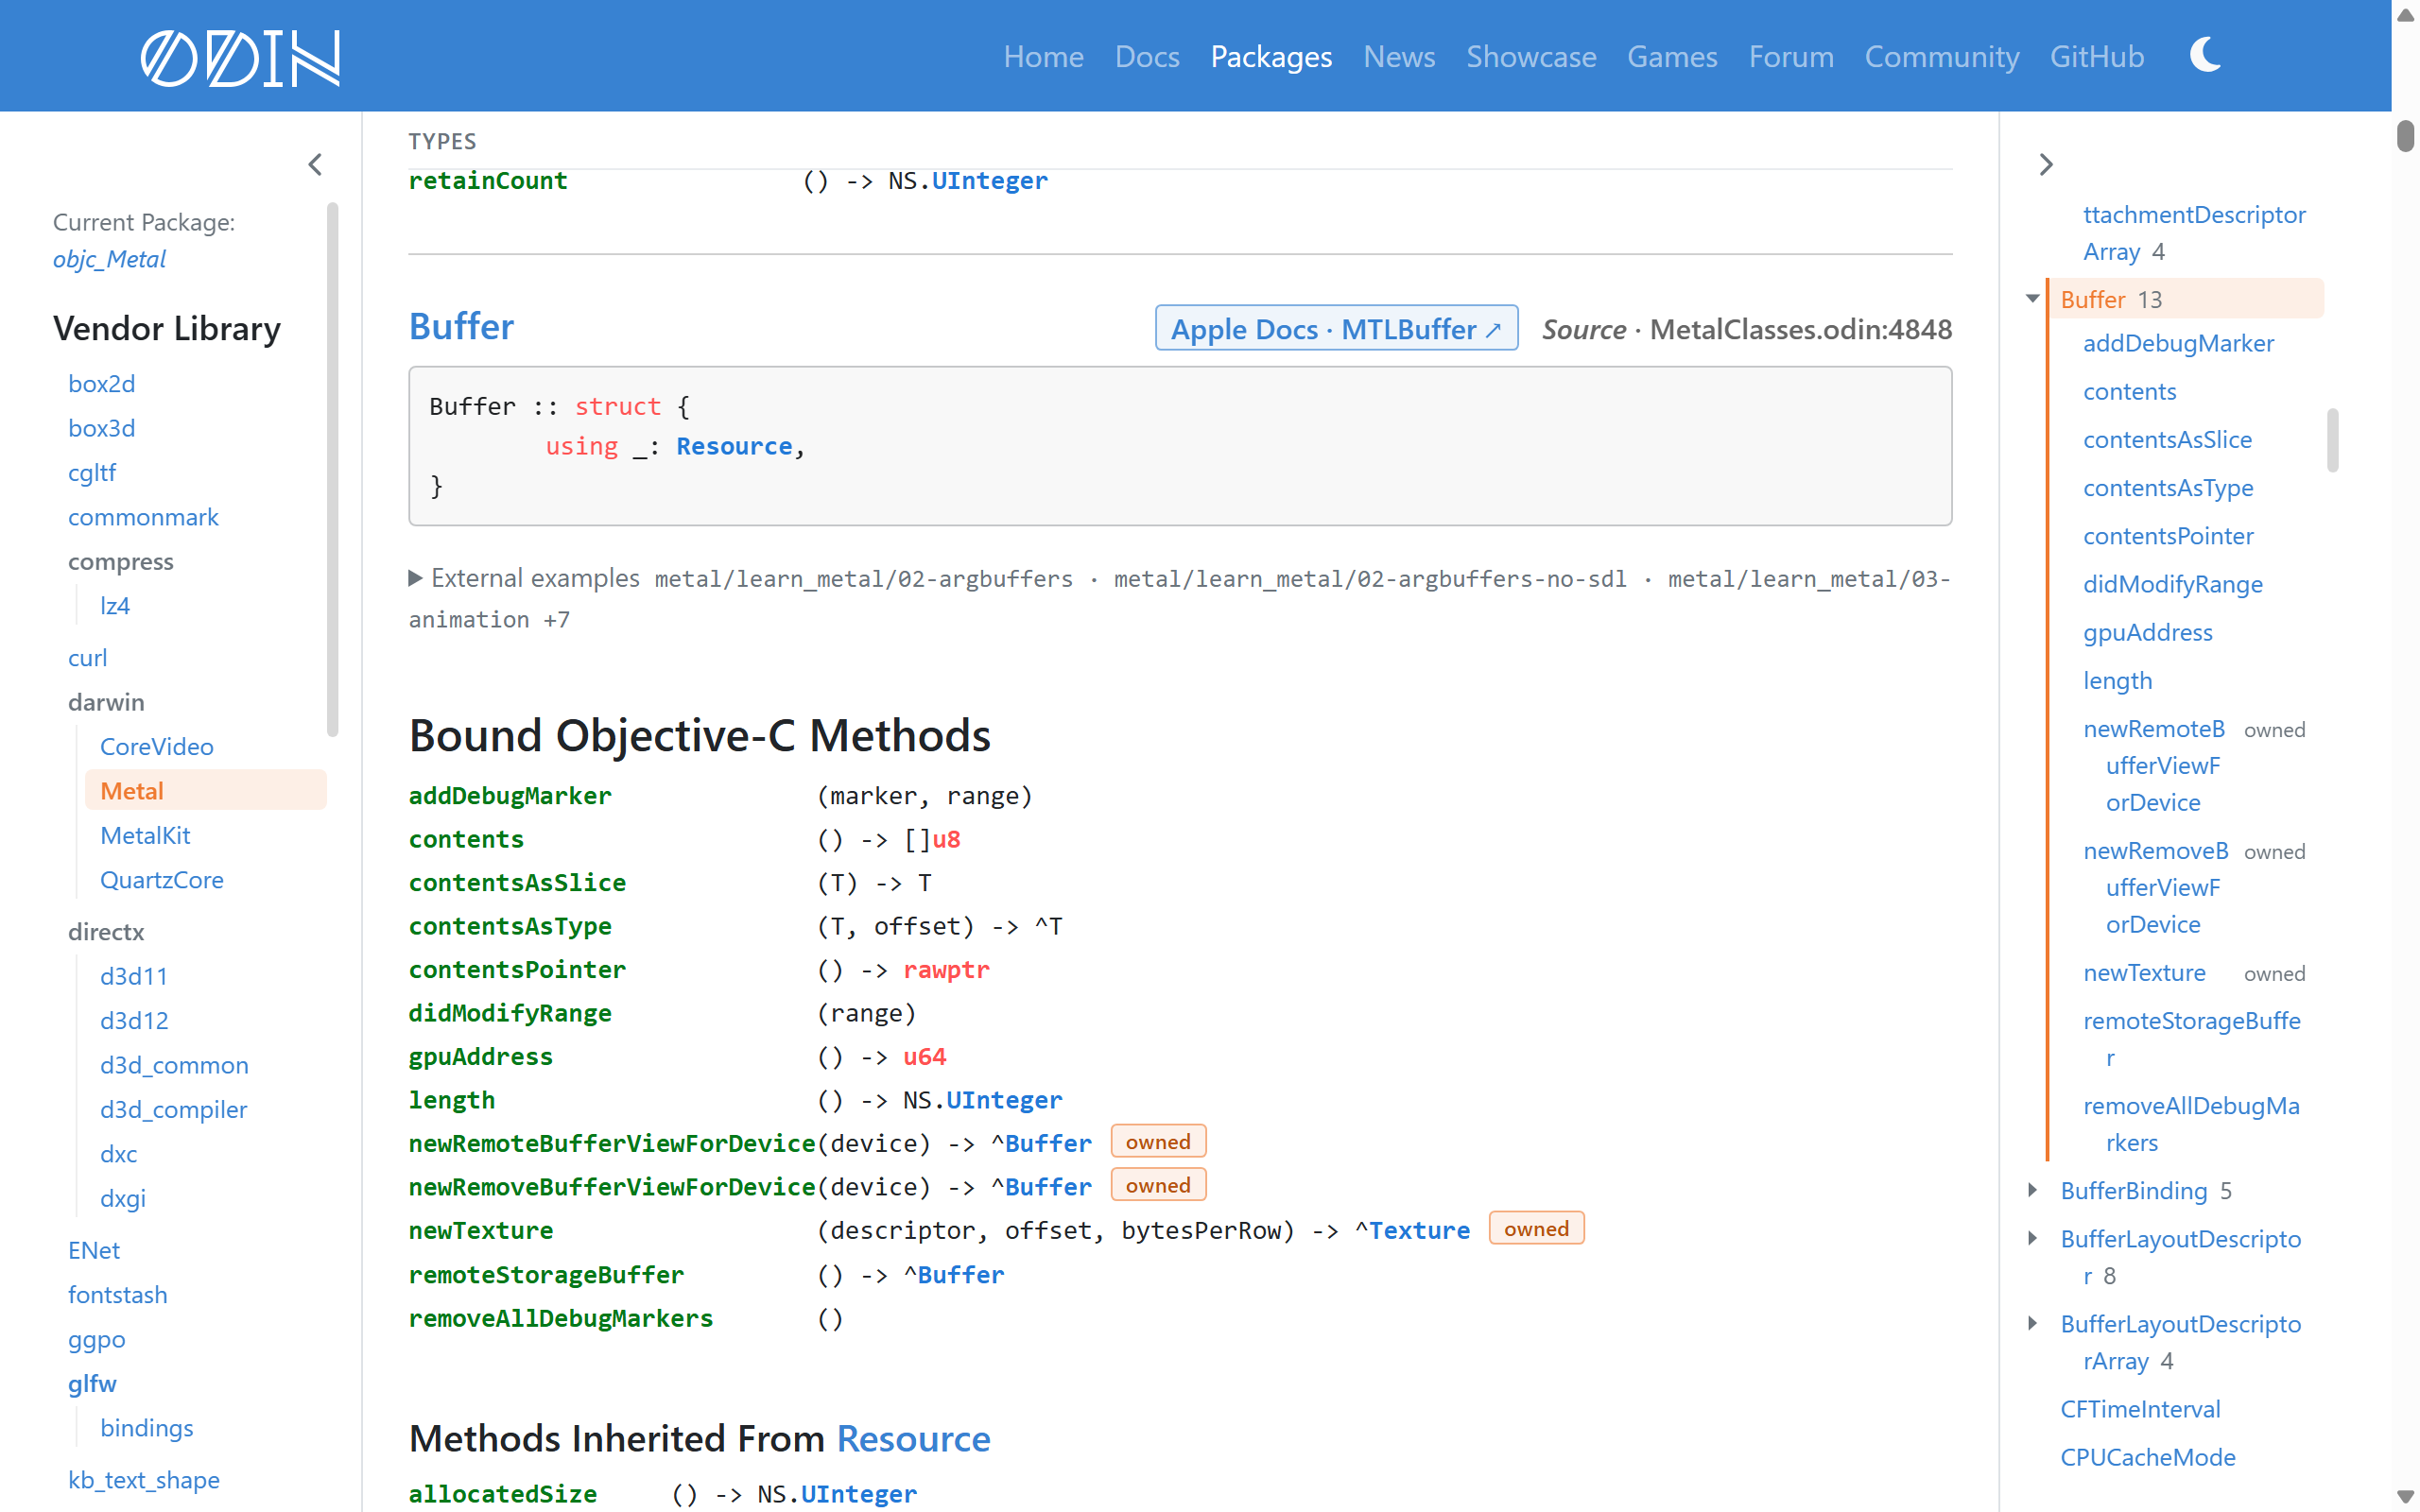Select box2d in Vendor Library
This screenshot has height=1512, width=2420.
click(101, 383)
